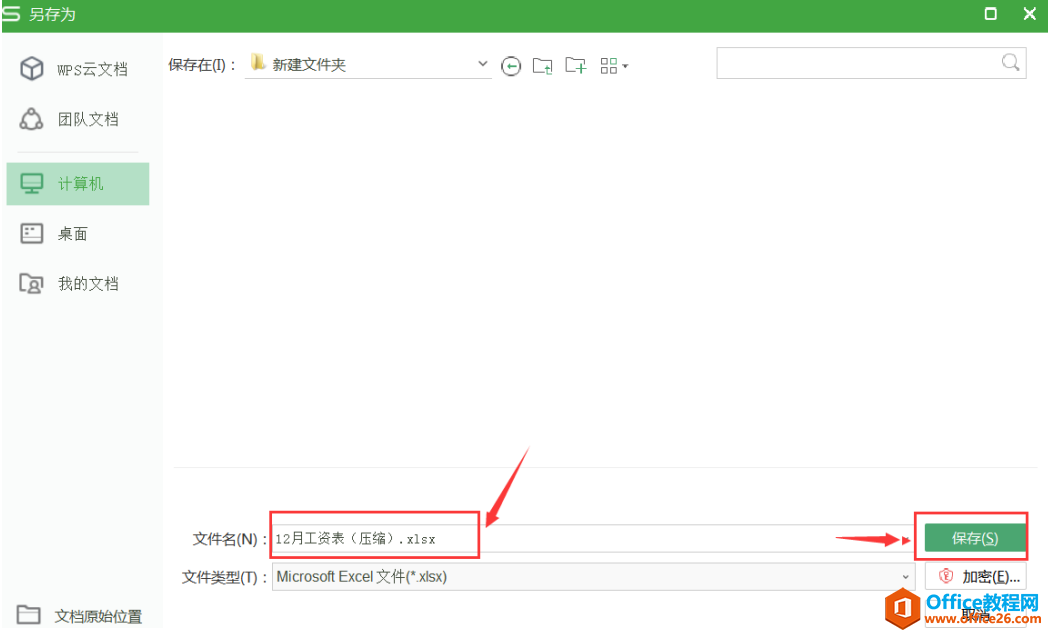Click the 新建文件夹 folder icon
The image size is (1048, 636).
pyautogui.click(x=258, y=63)
